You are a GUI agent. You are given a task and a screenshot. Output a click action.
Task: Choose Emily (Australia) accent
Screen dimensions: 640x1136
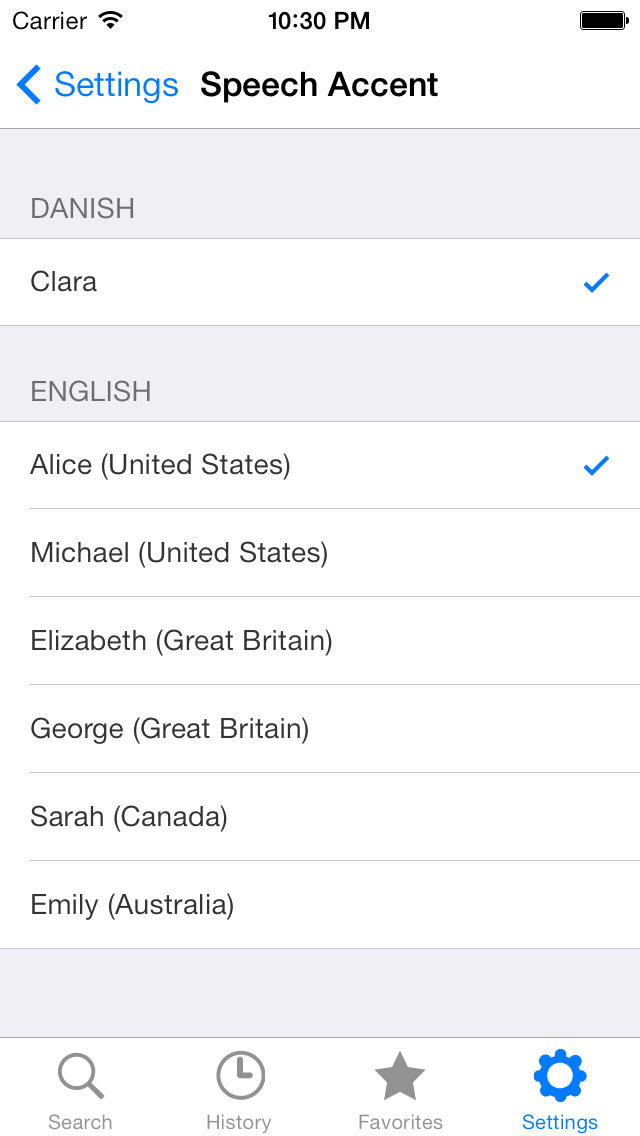coord(320,905)
